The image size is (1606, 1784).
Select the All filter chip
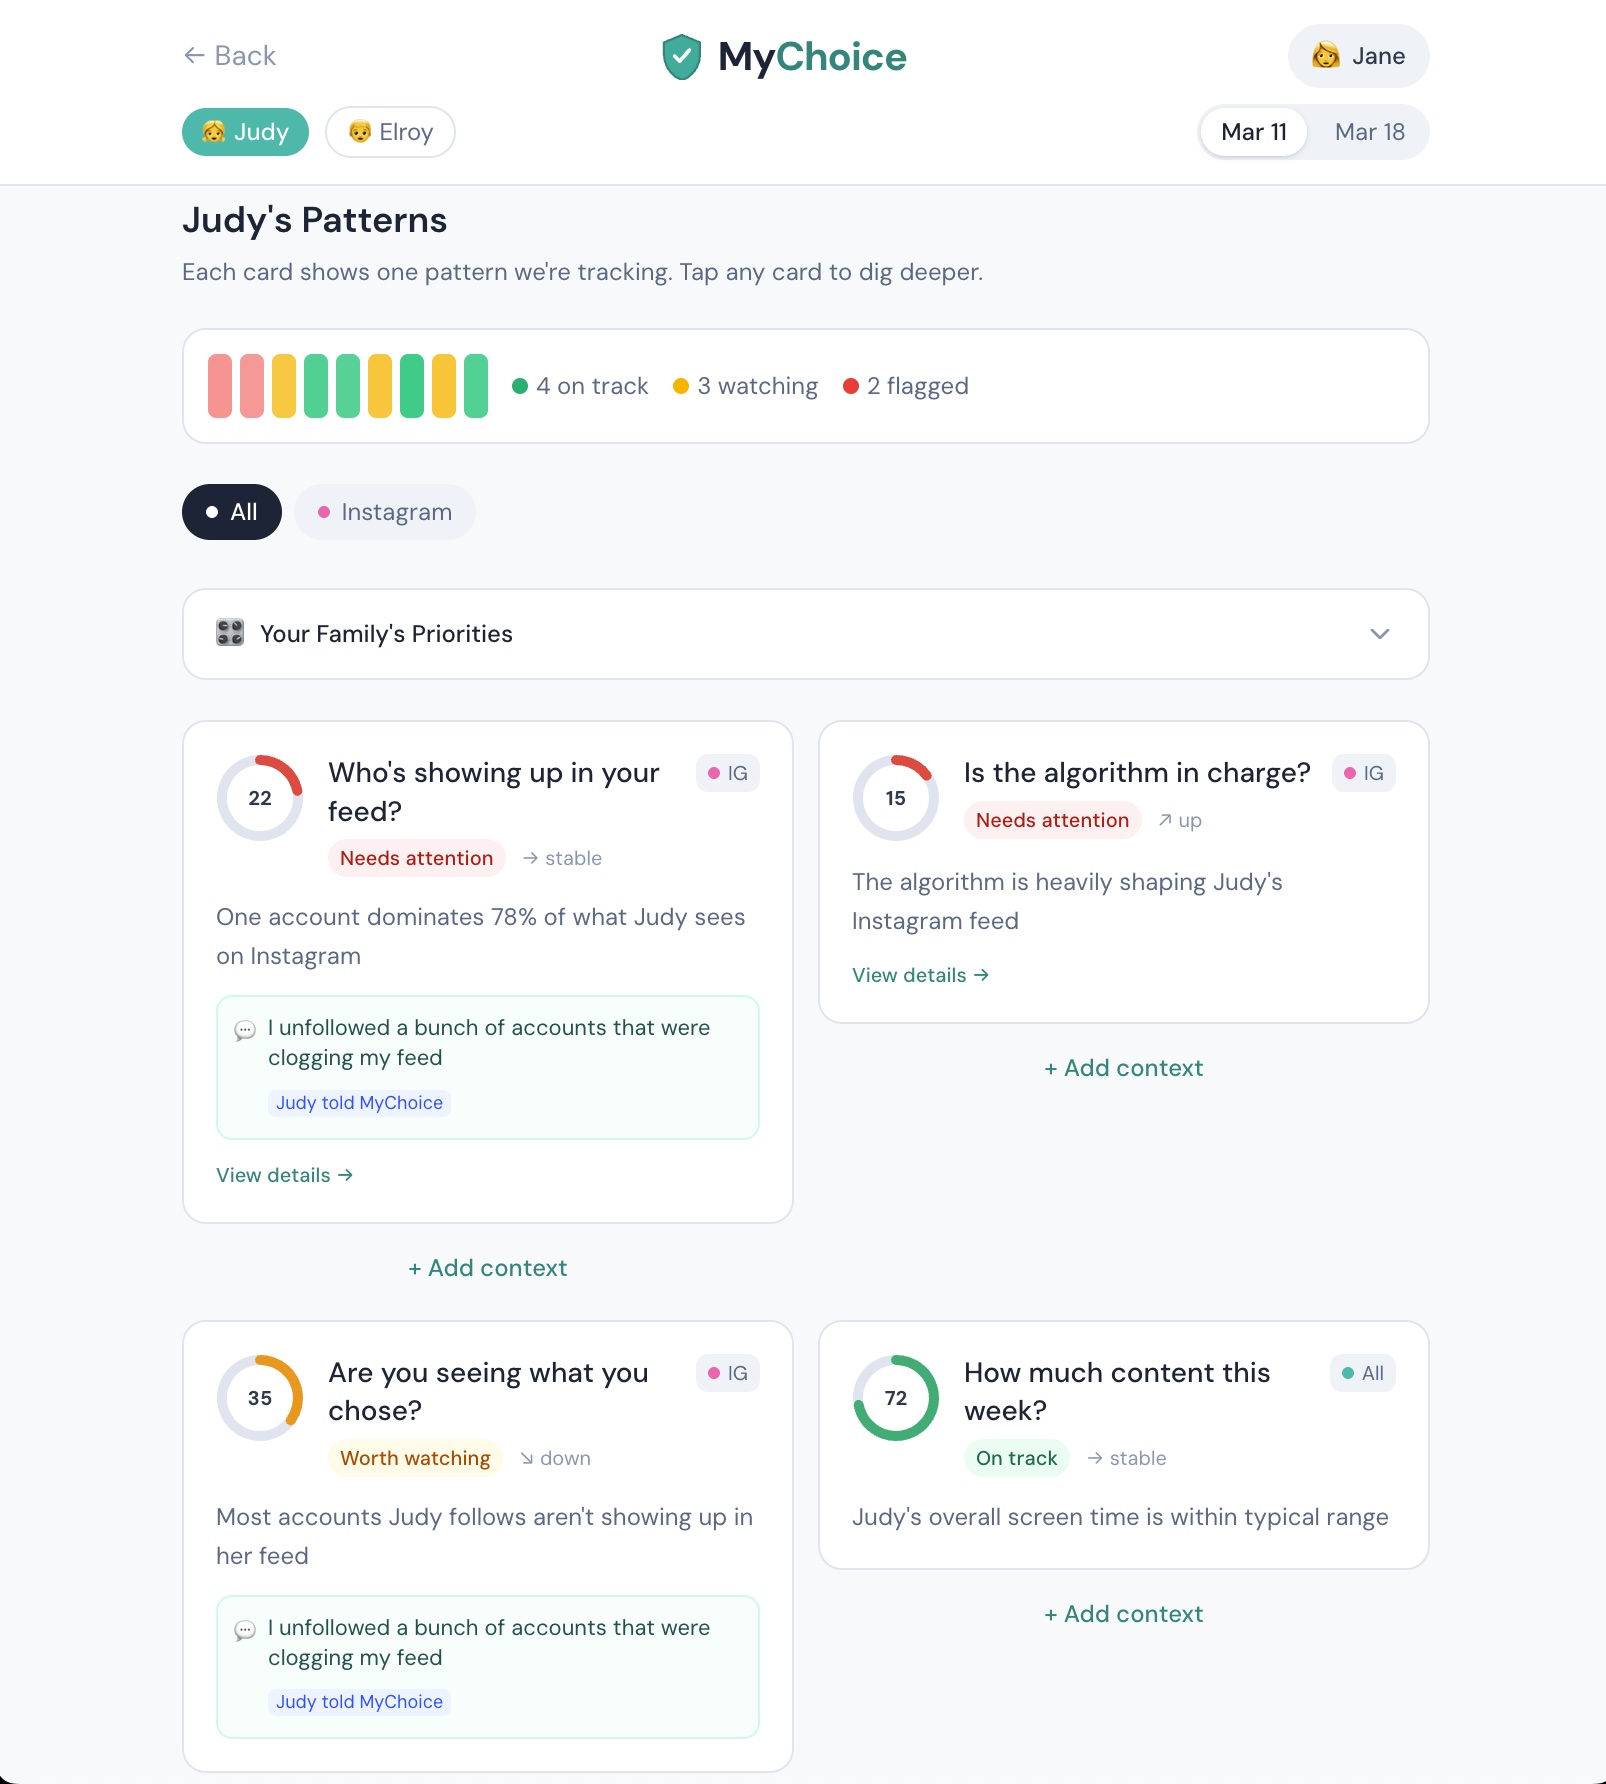[x=232, y=512]
